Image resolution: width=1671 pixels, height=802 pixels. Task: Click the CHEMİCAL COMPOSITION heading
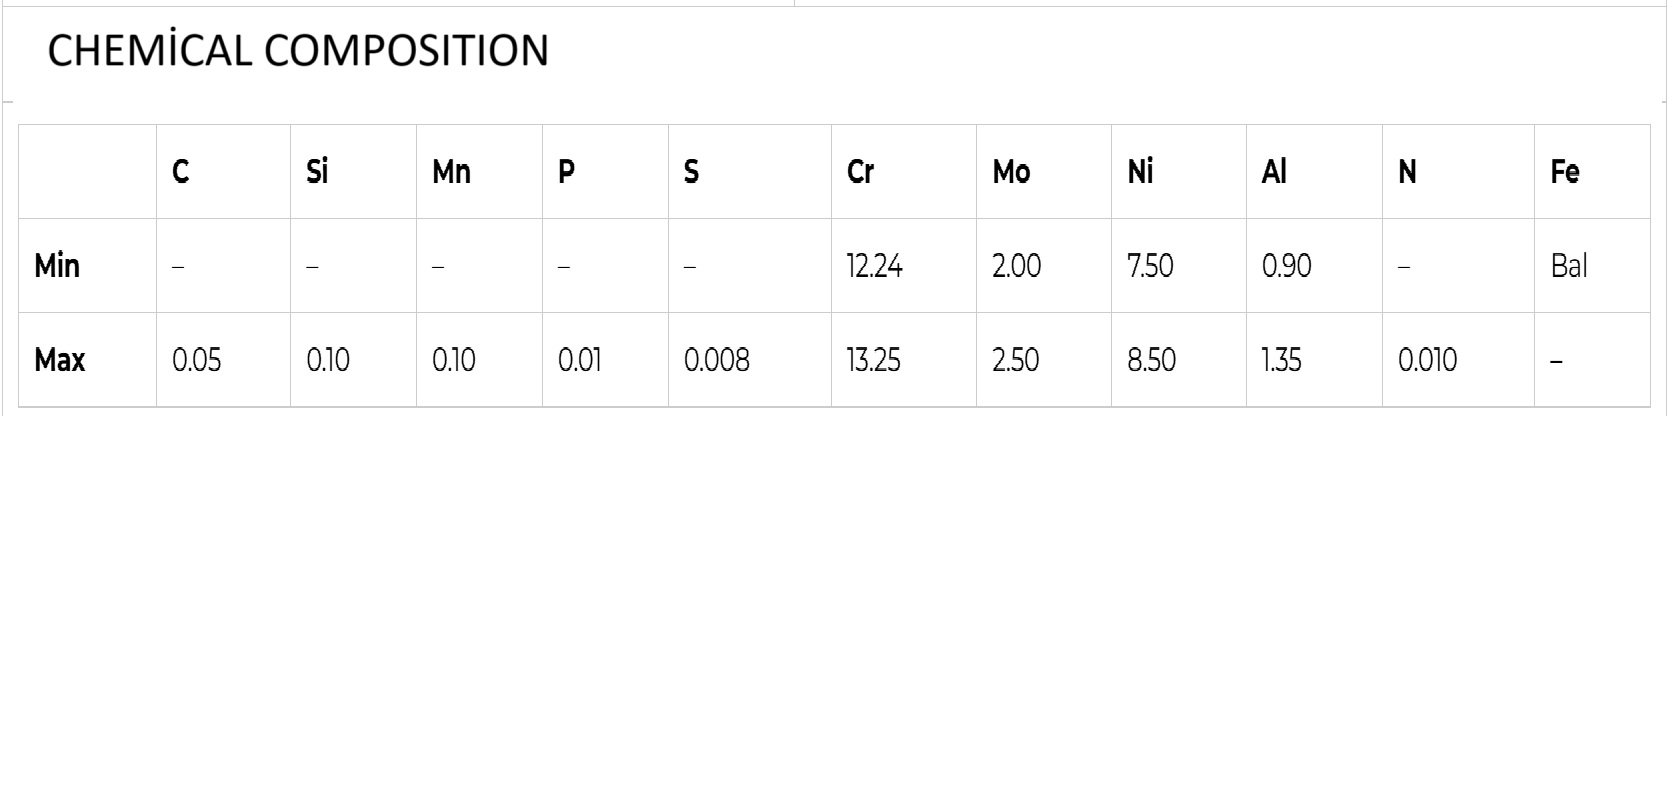298,51
